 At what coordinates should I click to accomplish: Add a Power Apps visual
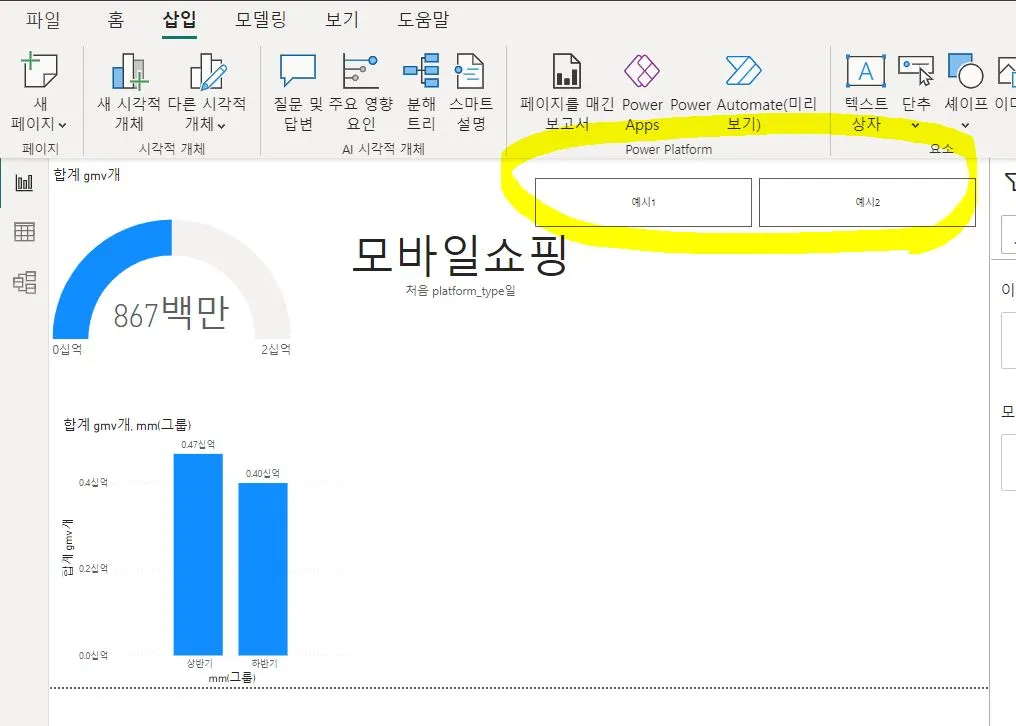pos(642,91)
